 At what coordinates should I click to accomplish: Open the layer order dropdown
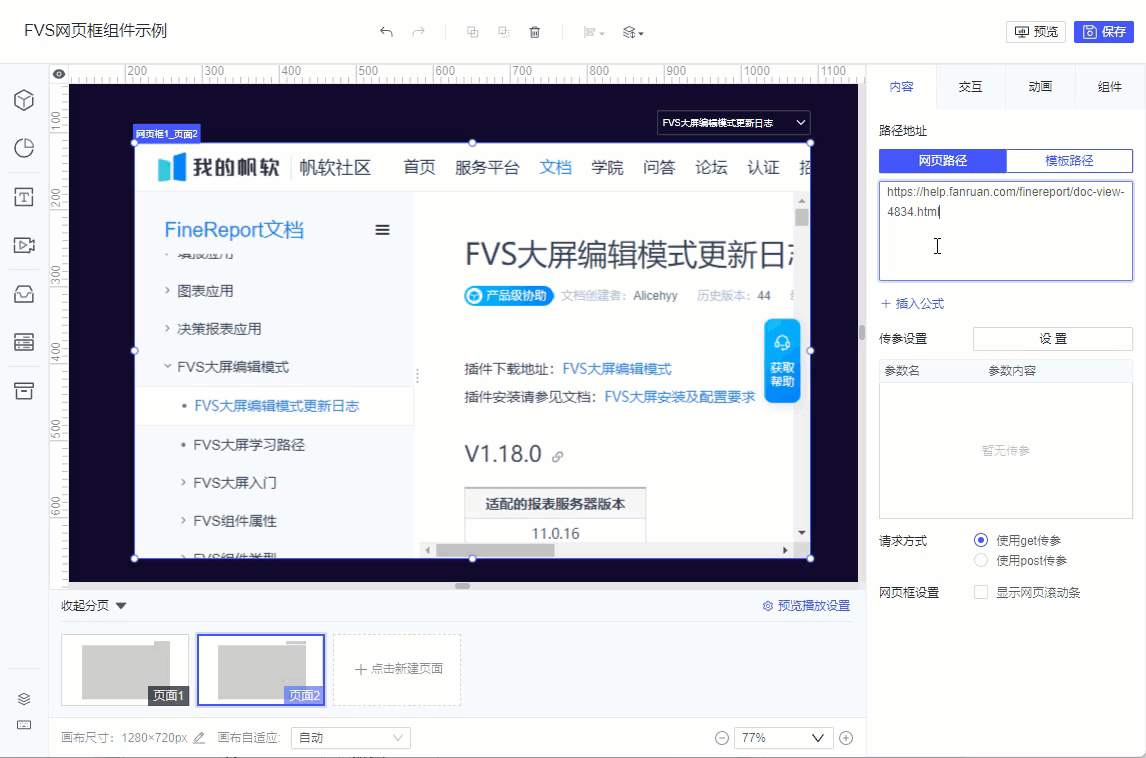(633, 32)
